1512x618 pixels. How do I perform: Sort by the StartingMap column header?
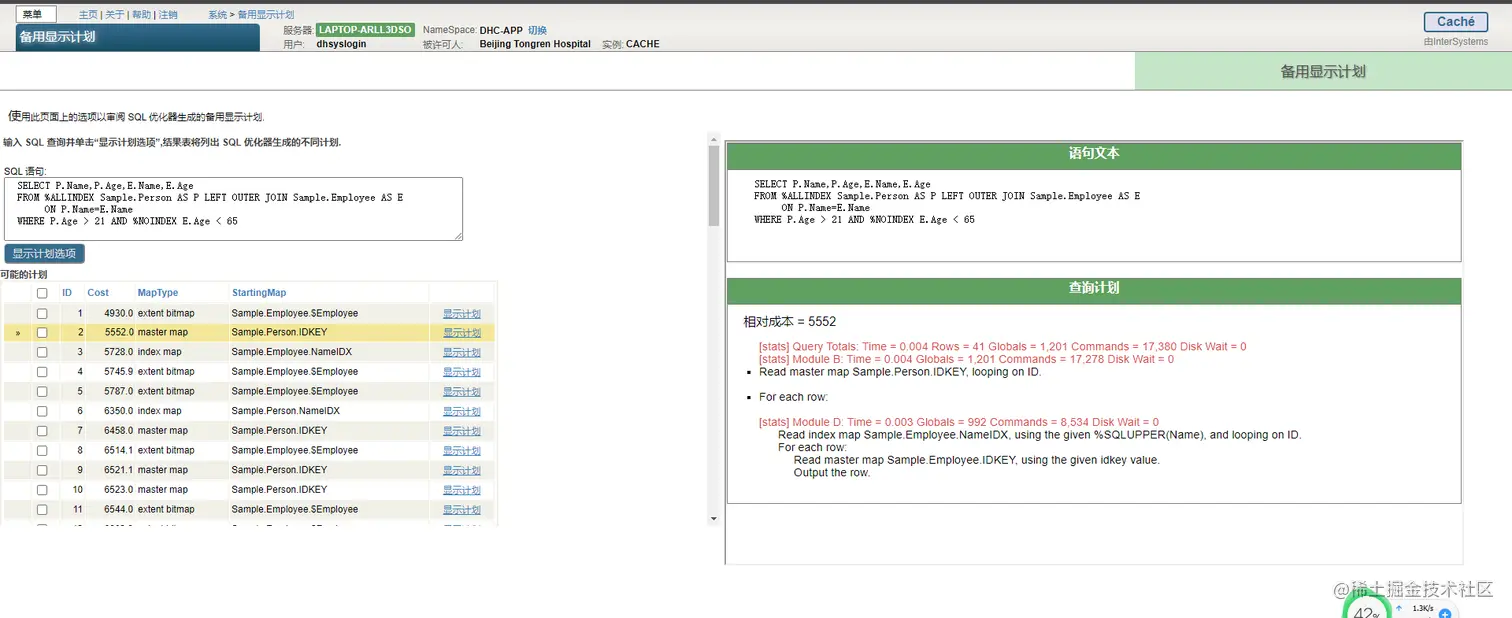pos(259,293)
